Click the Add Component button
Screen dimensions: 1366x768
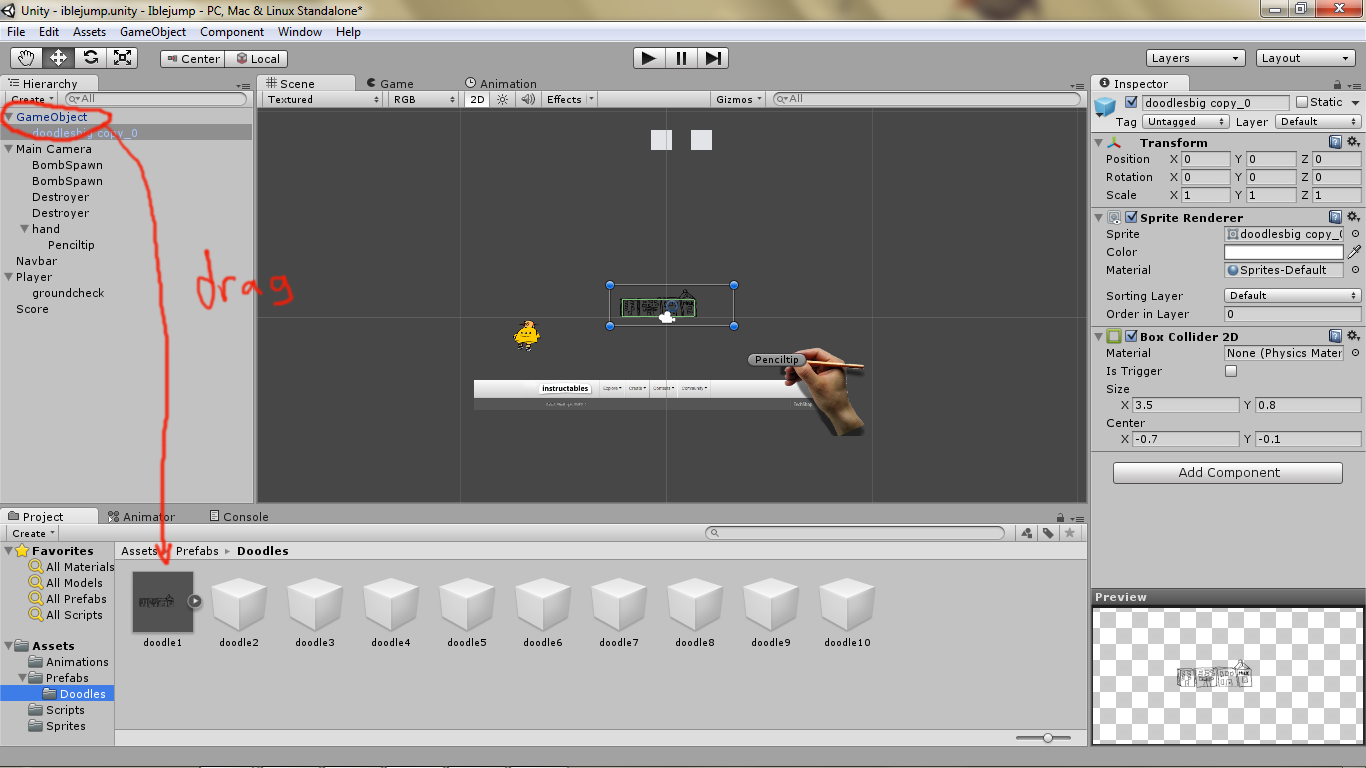[x=1228, y=472]
